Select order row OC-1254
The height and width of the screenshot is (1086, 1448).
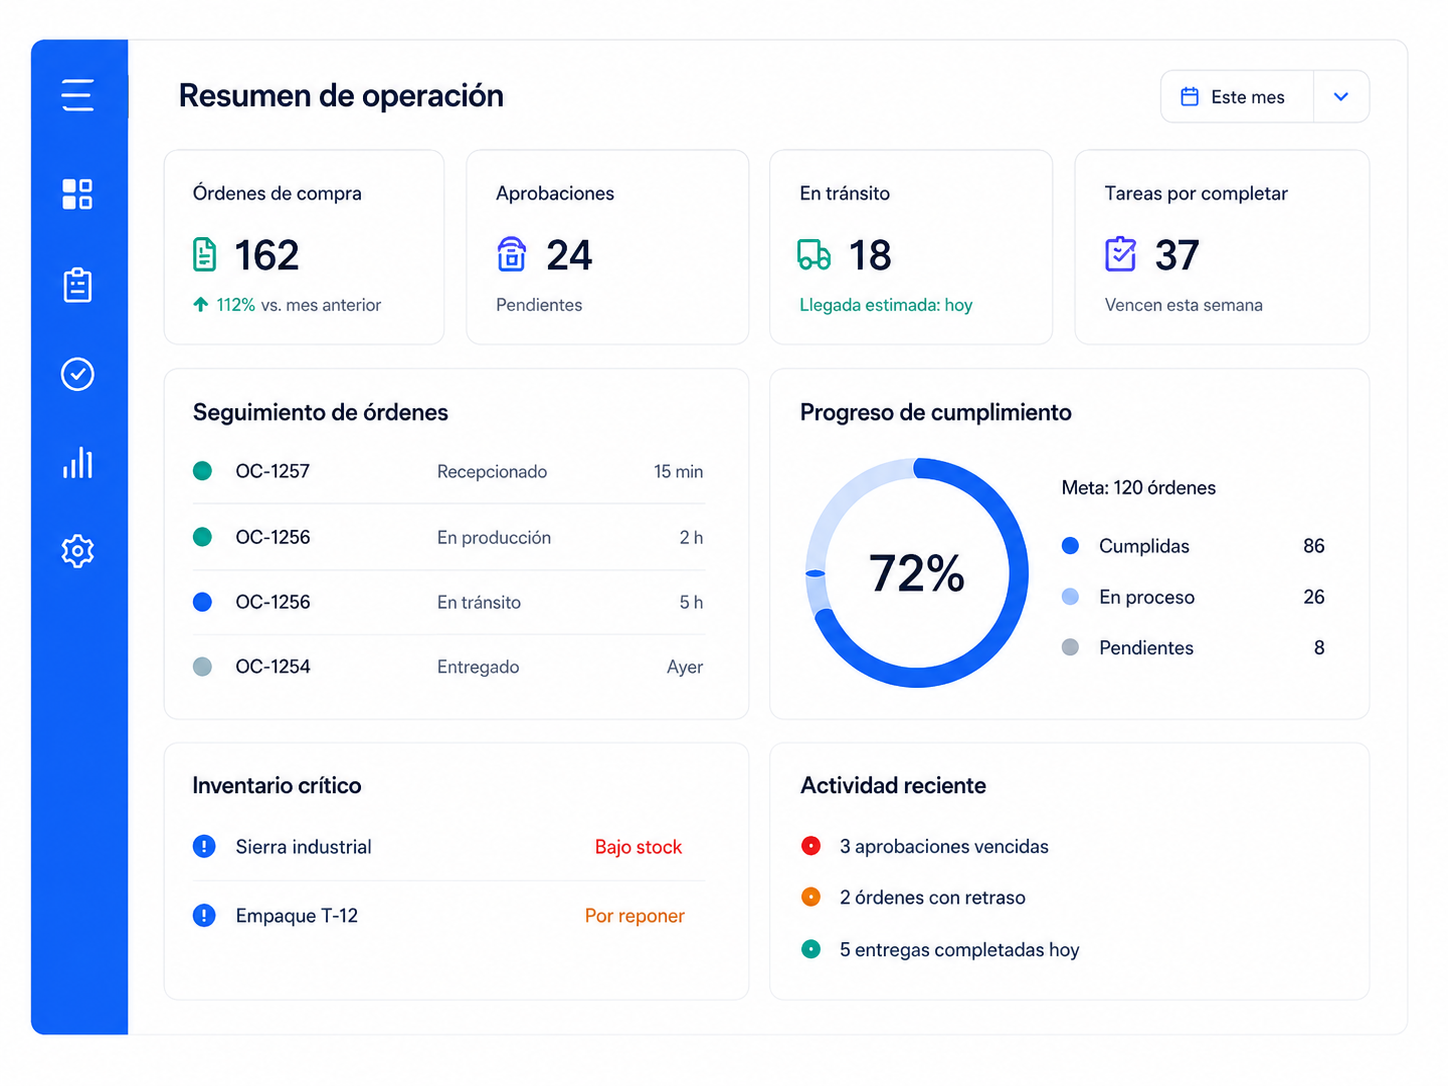448,667
